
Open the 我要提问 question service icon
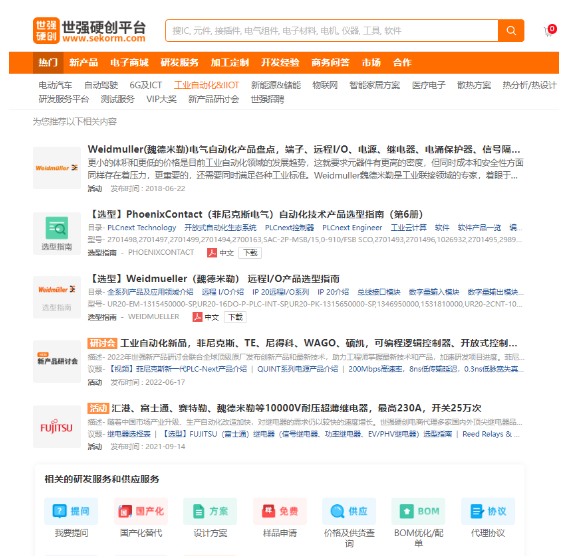71,511
